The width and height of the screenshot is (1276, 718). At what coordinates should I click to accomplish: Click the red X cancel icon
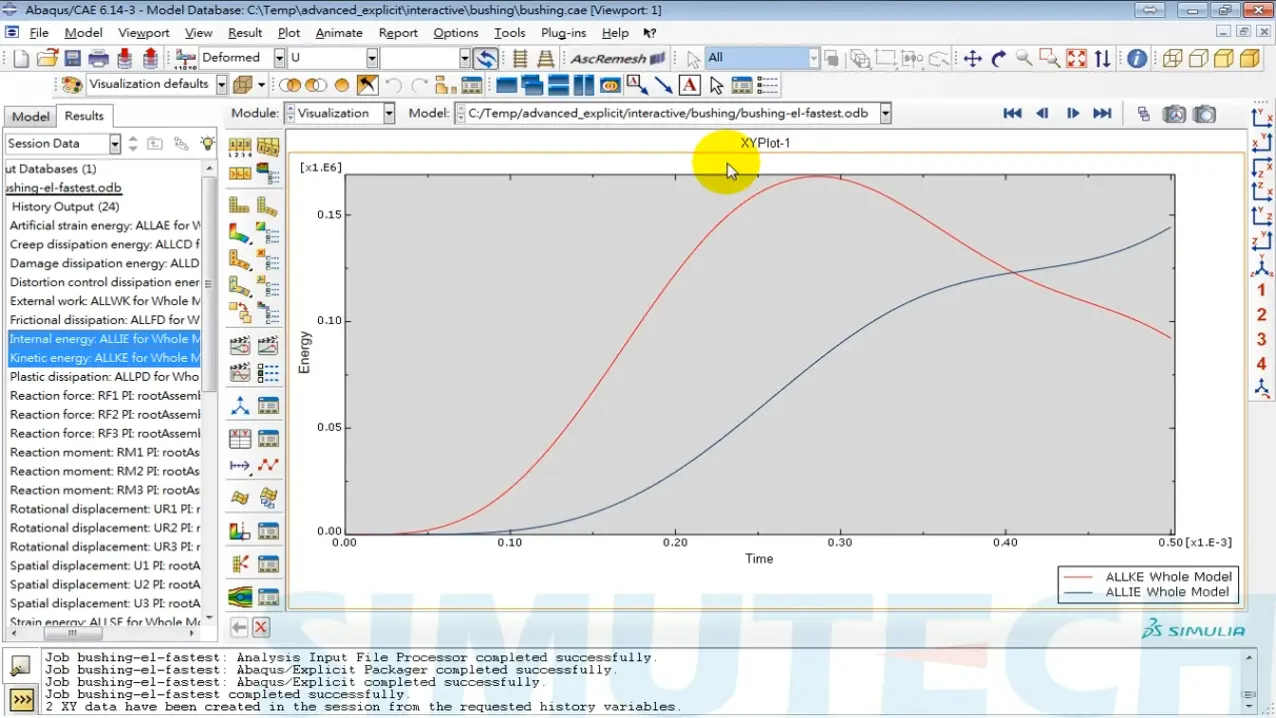[261, 627]
